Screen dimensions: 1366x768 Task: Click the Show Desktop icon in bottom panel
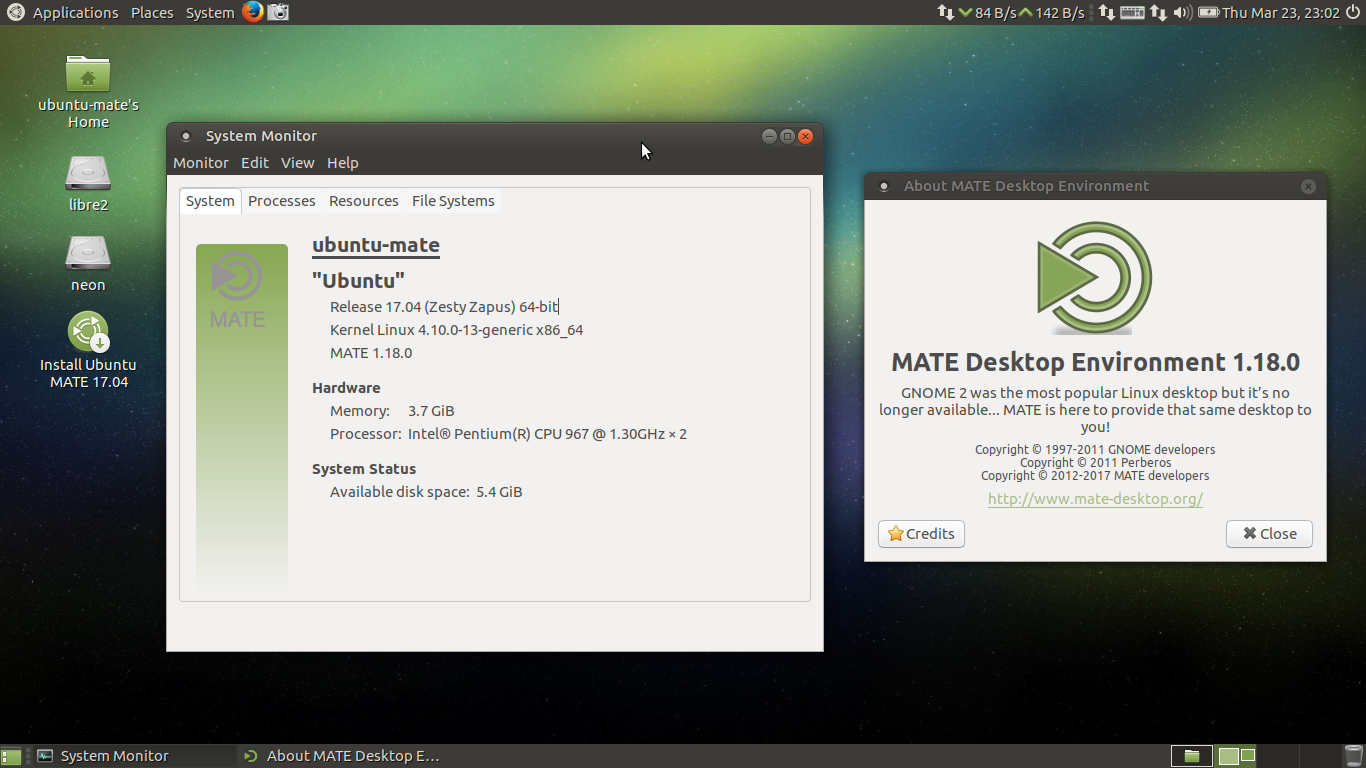[x=11, y=756]
